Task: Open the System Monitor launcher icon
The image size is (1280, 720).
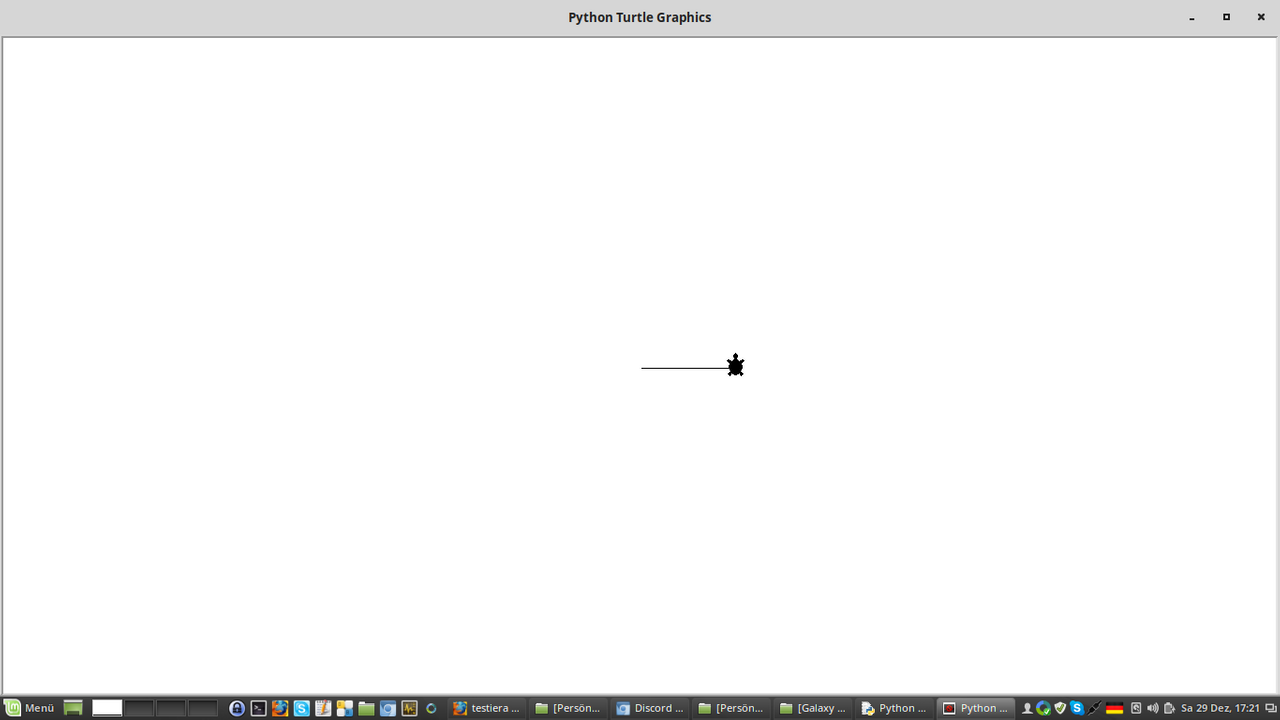Action: 409,708
